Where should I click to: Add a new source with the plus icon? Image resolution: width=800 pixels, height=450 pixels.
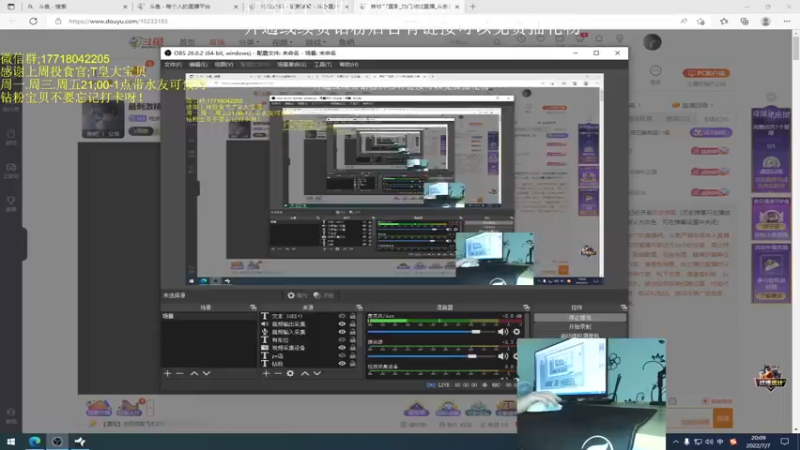pyautogui.click(x=266, y=373)
